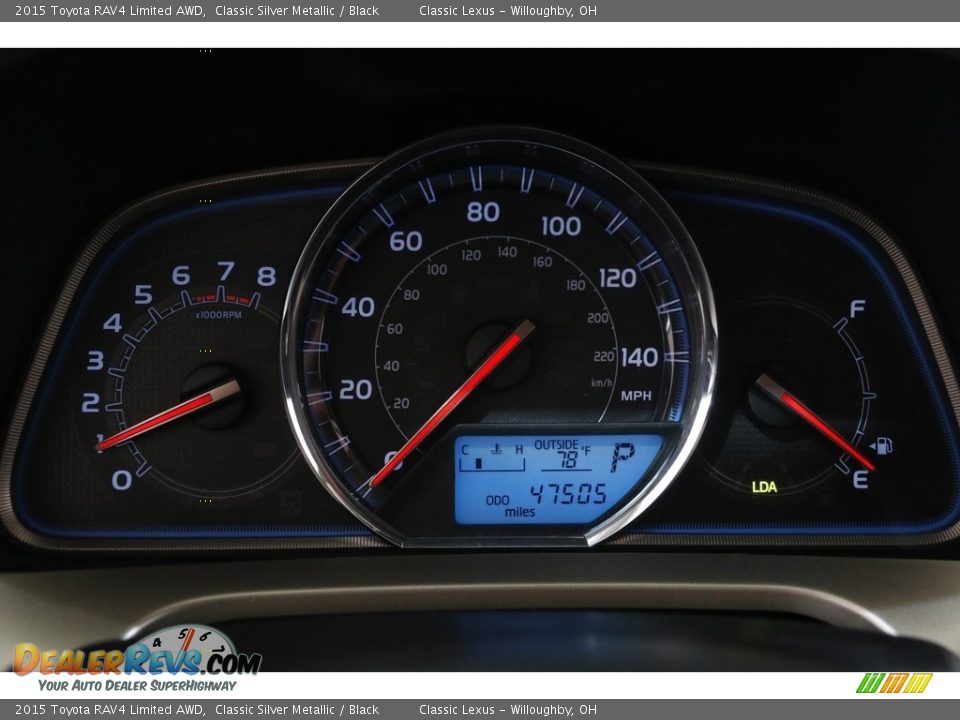The width and height of the screenshot is (960, 720).
Task: Click the 5 on the tachometer
Action: [143, 294]
